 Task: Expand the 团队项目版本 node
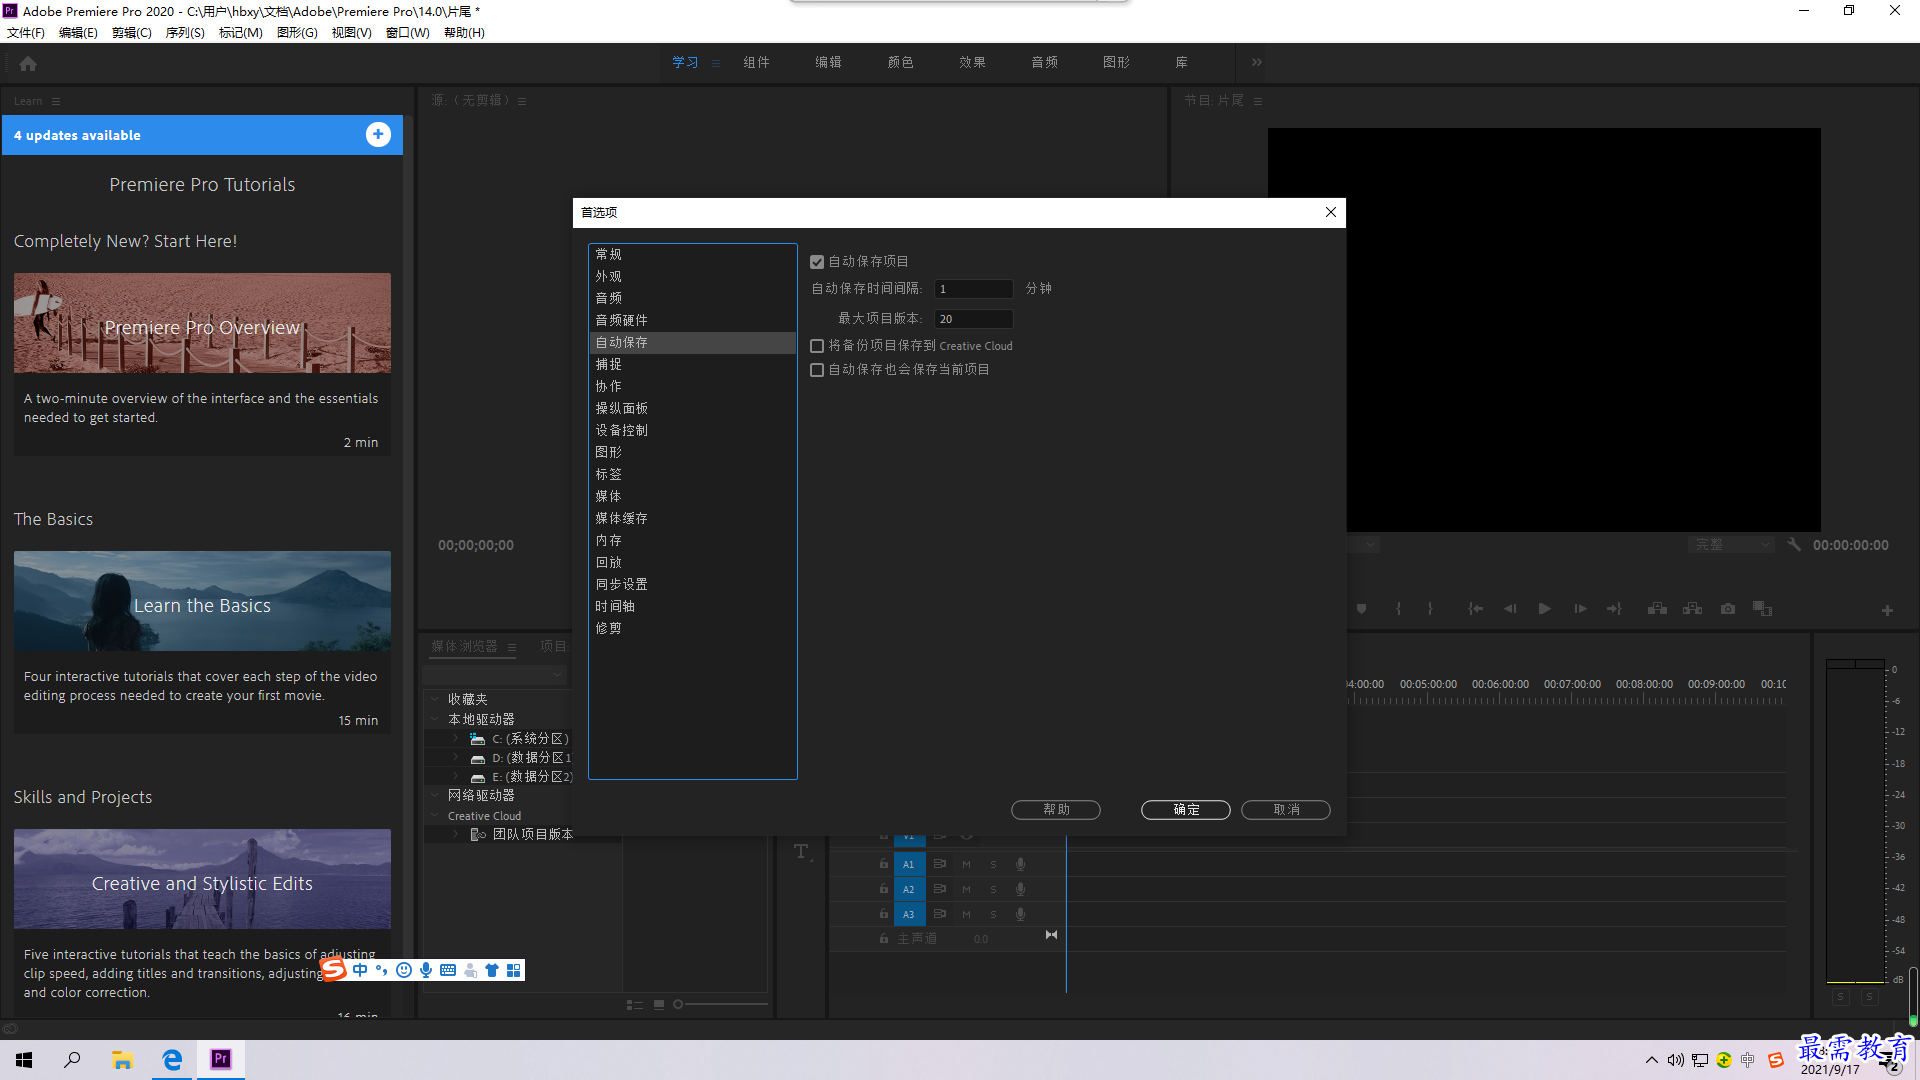click(456, 834)
